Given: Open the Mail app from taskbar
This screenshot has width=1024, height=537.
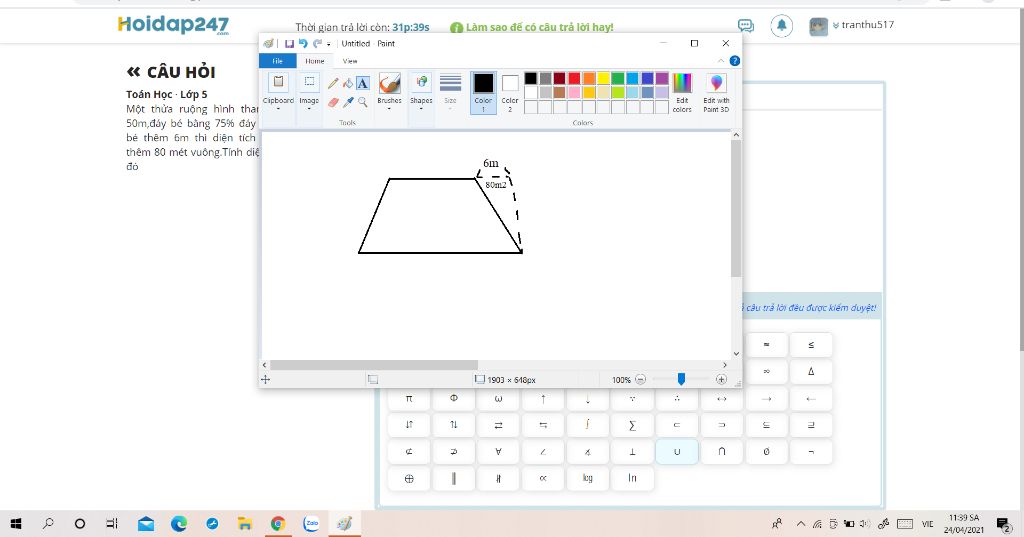Looking at the screenshot, I should 146,523.
